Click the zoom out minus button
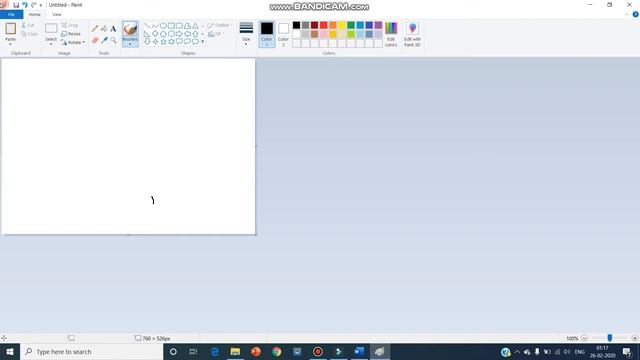640x360 pixels. click(584, 338)
